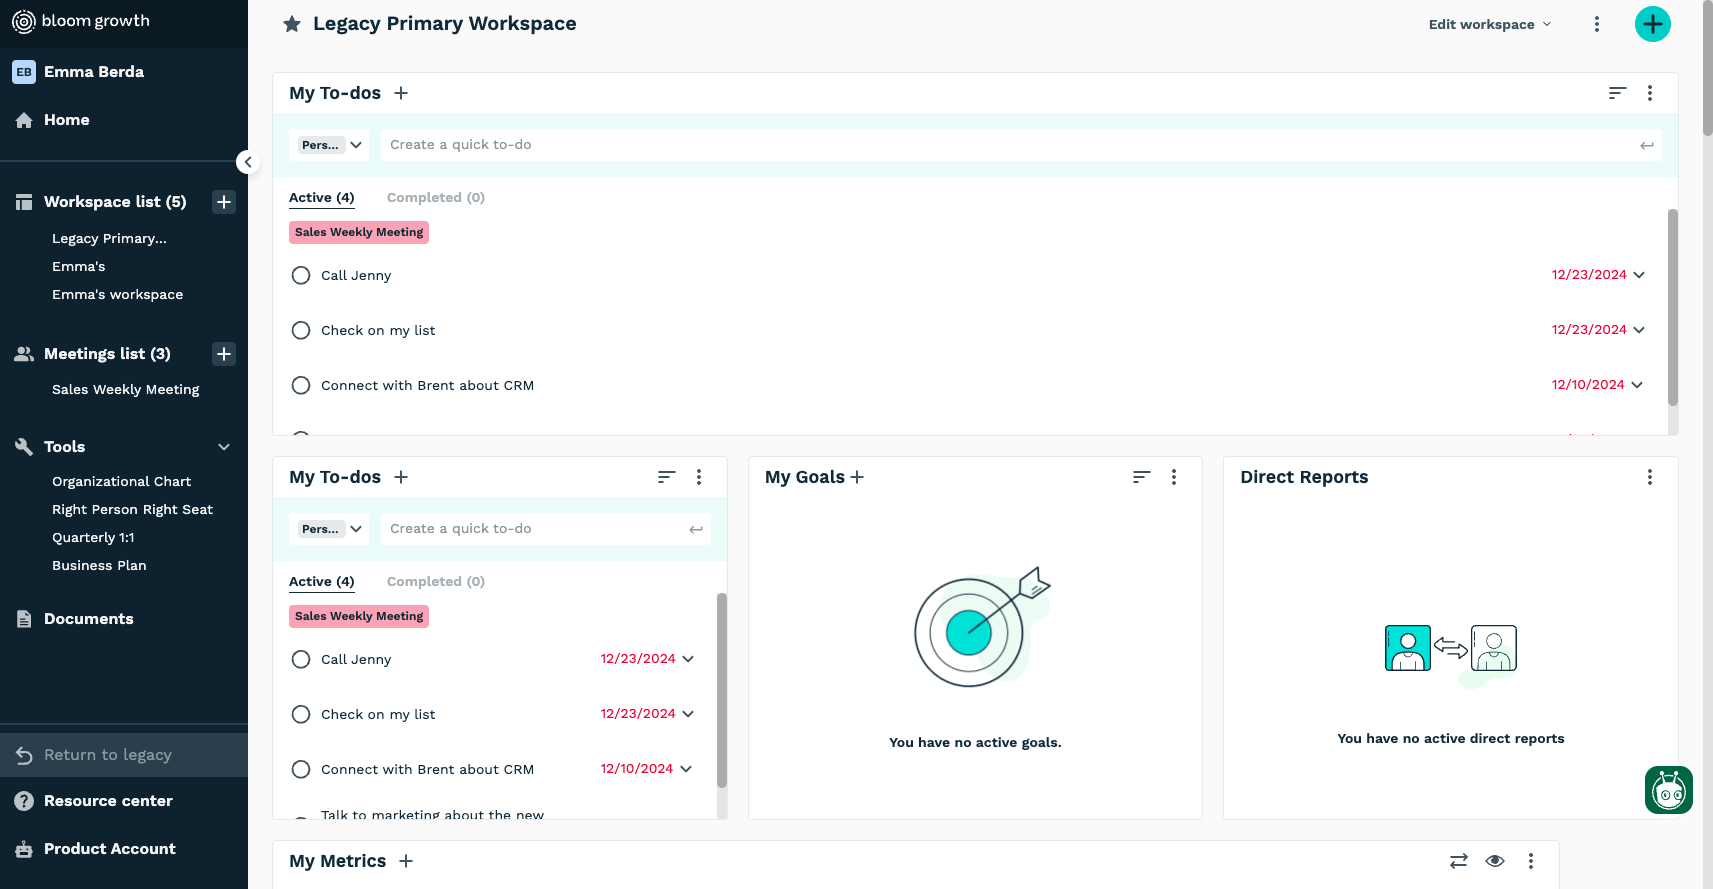
Task: Click the top Create a quick to-do field
Action: tap(1010, 145)
